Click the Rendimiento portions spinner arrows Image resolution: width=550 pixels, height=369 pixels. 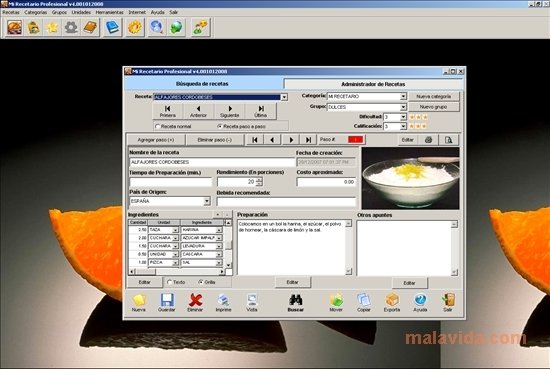(259, 182)
